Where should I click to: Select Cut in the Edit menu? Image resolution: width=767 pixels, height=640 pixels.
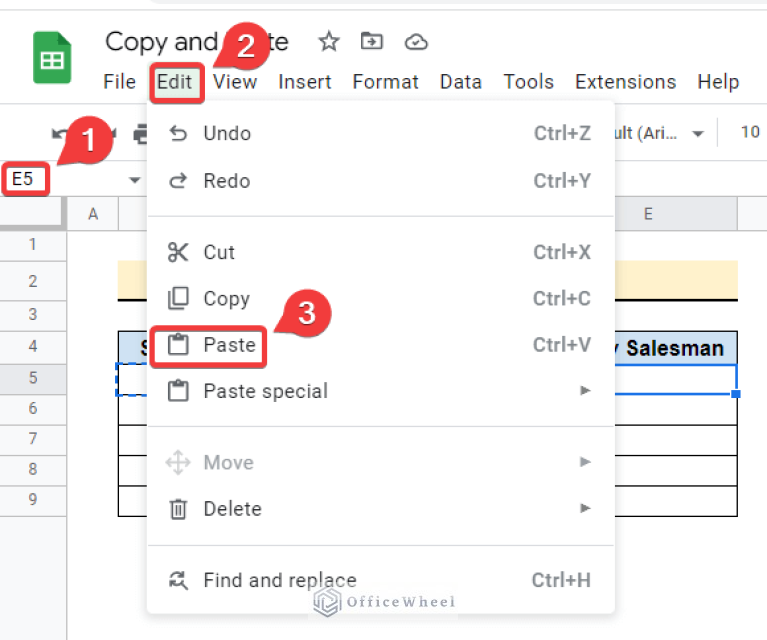381,252
